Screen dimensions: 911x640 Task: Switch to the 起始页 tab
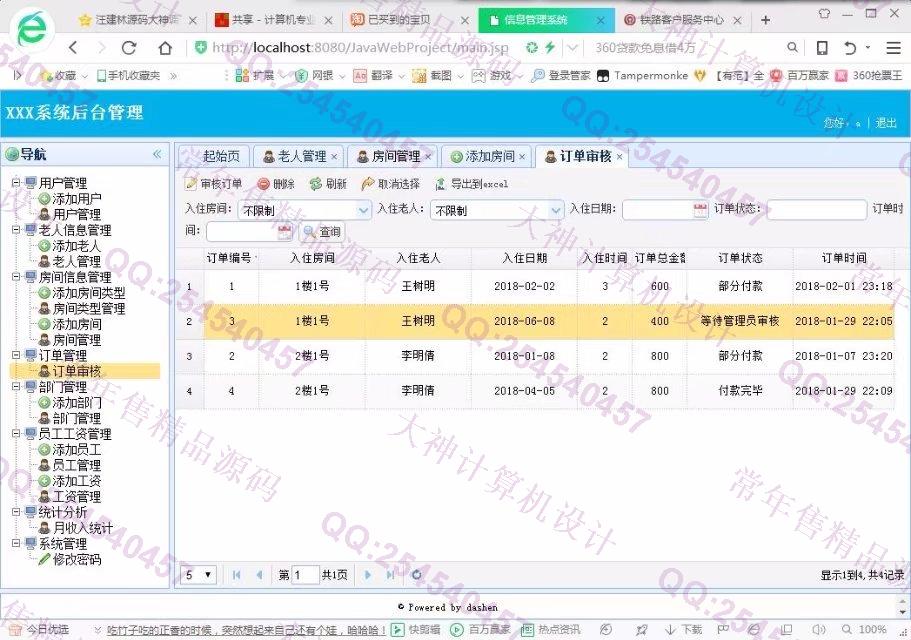pyautogui.click(x=221, y=156)
